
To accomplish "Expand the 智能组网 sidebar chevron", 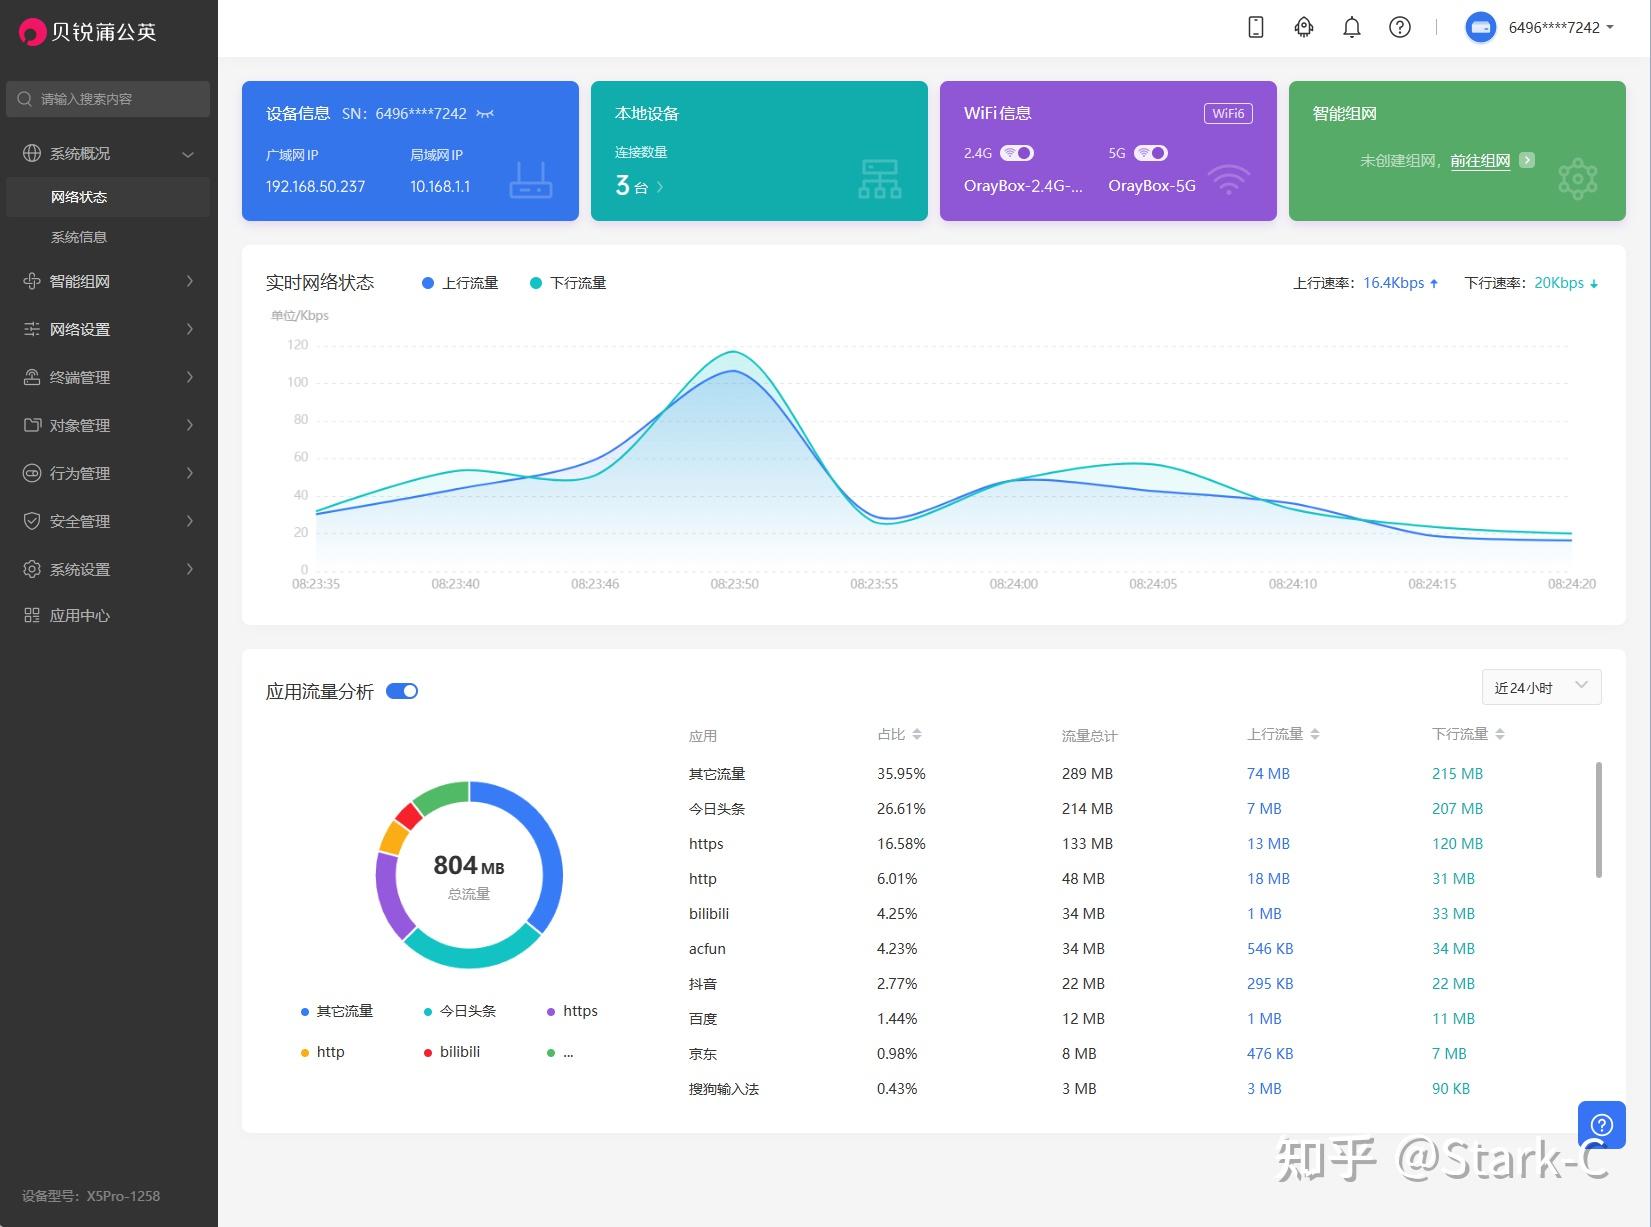I will tap(190, 281).
